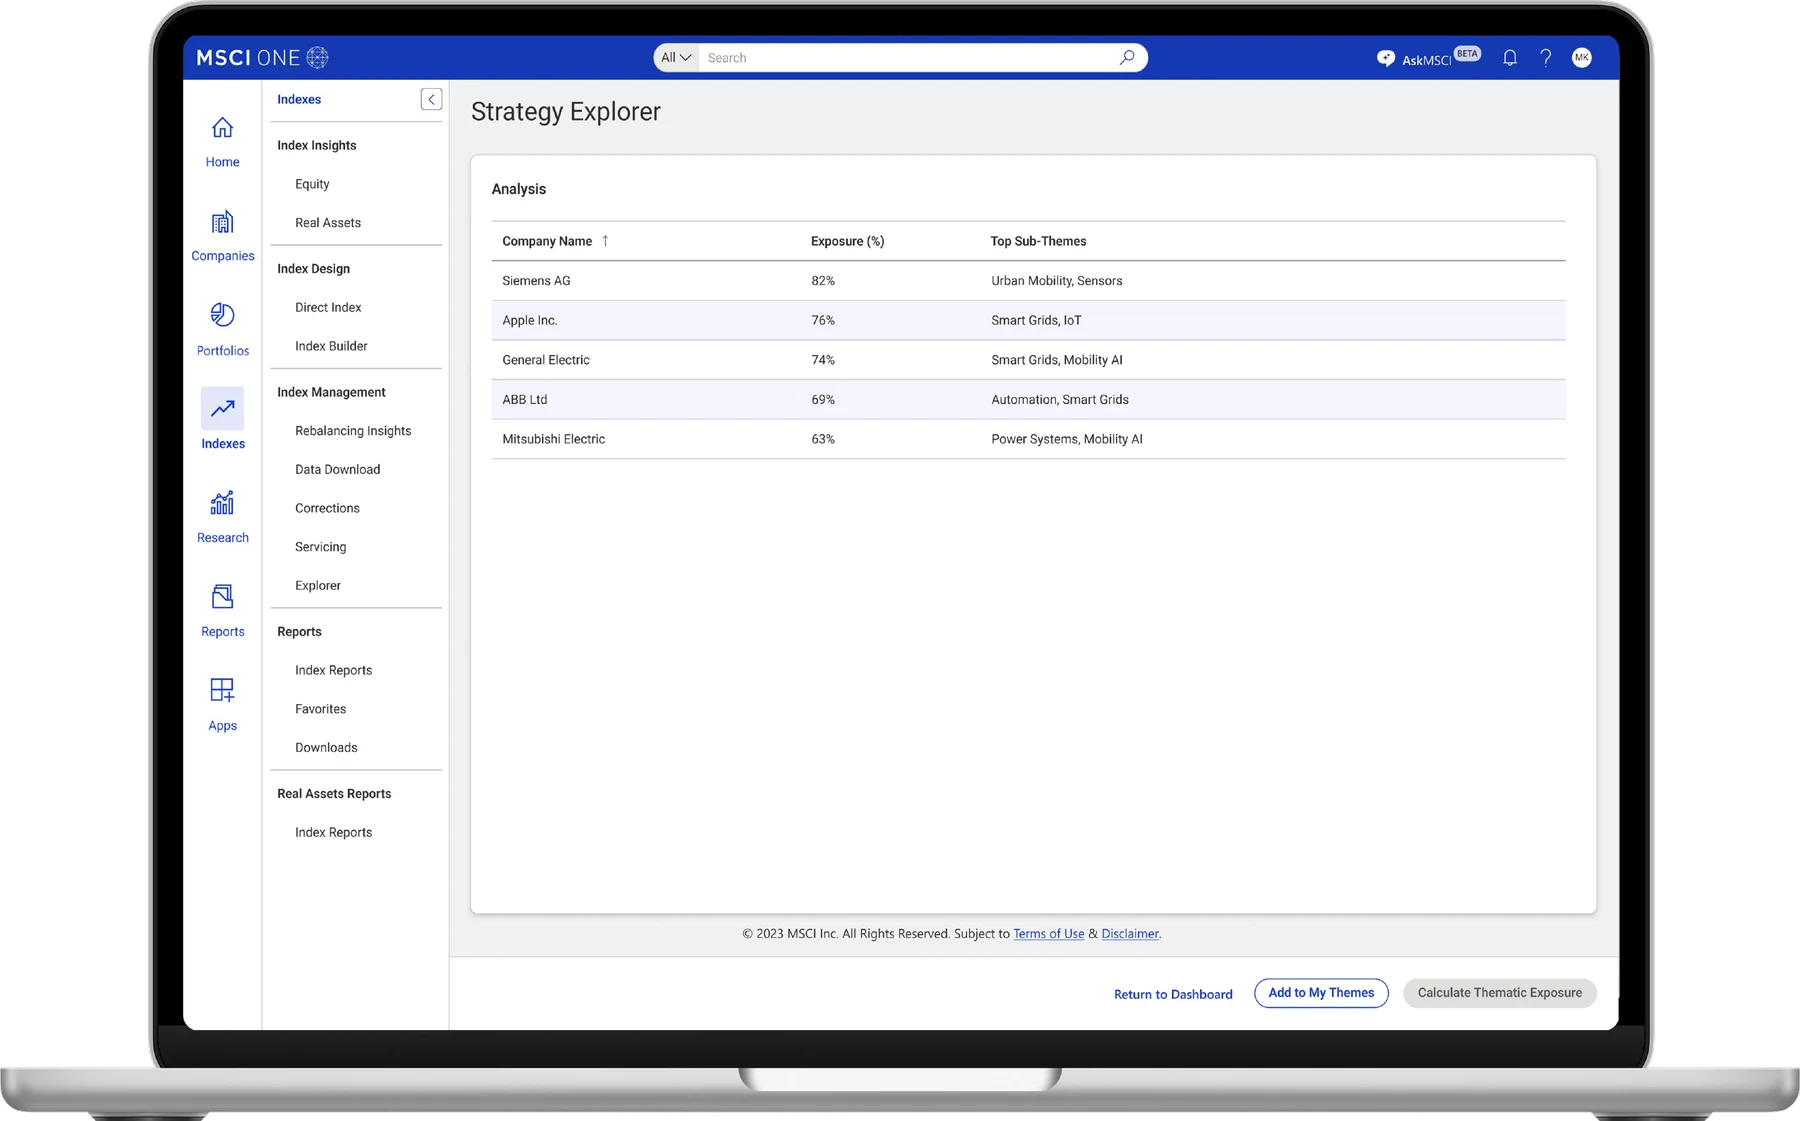The height and width of the screenshot is (1121, 1800).
Task: Open the Disclaimer link
Action: [1130, 934]
